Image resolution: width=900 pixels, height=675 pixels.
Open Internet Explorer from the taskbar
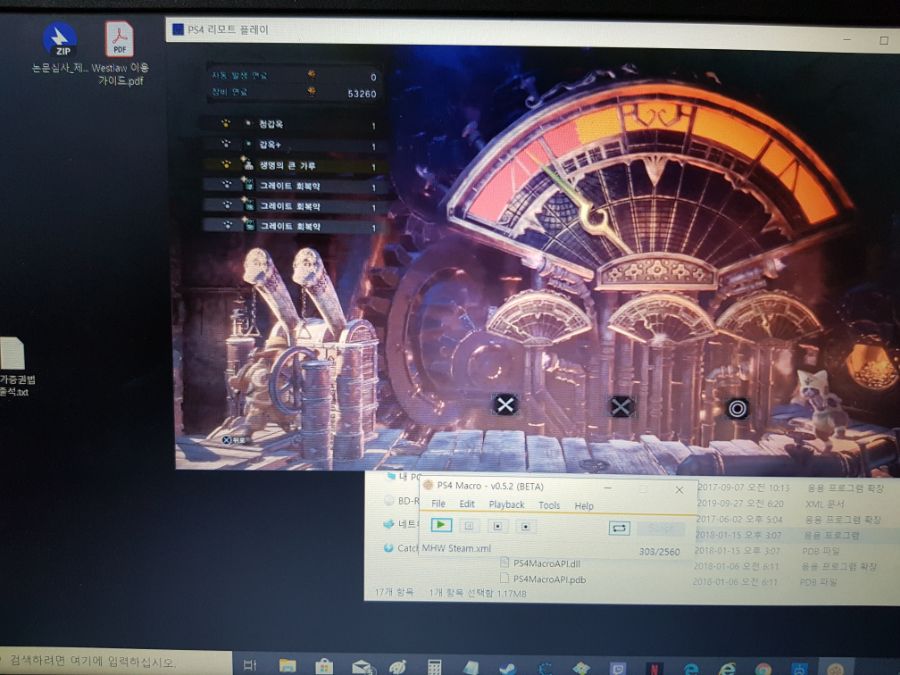727,669
